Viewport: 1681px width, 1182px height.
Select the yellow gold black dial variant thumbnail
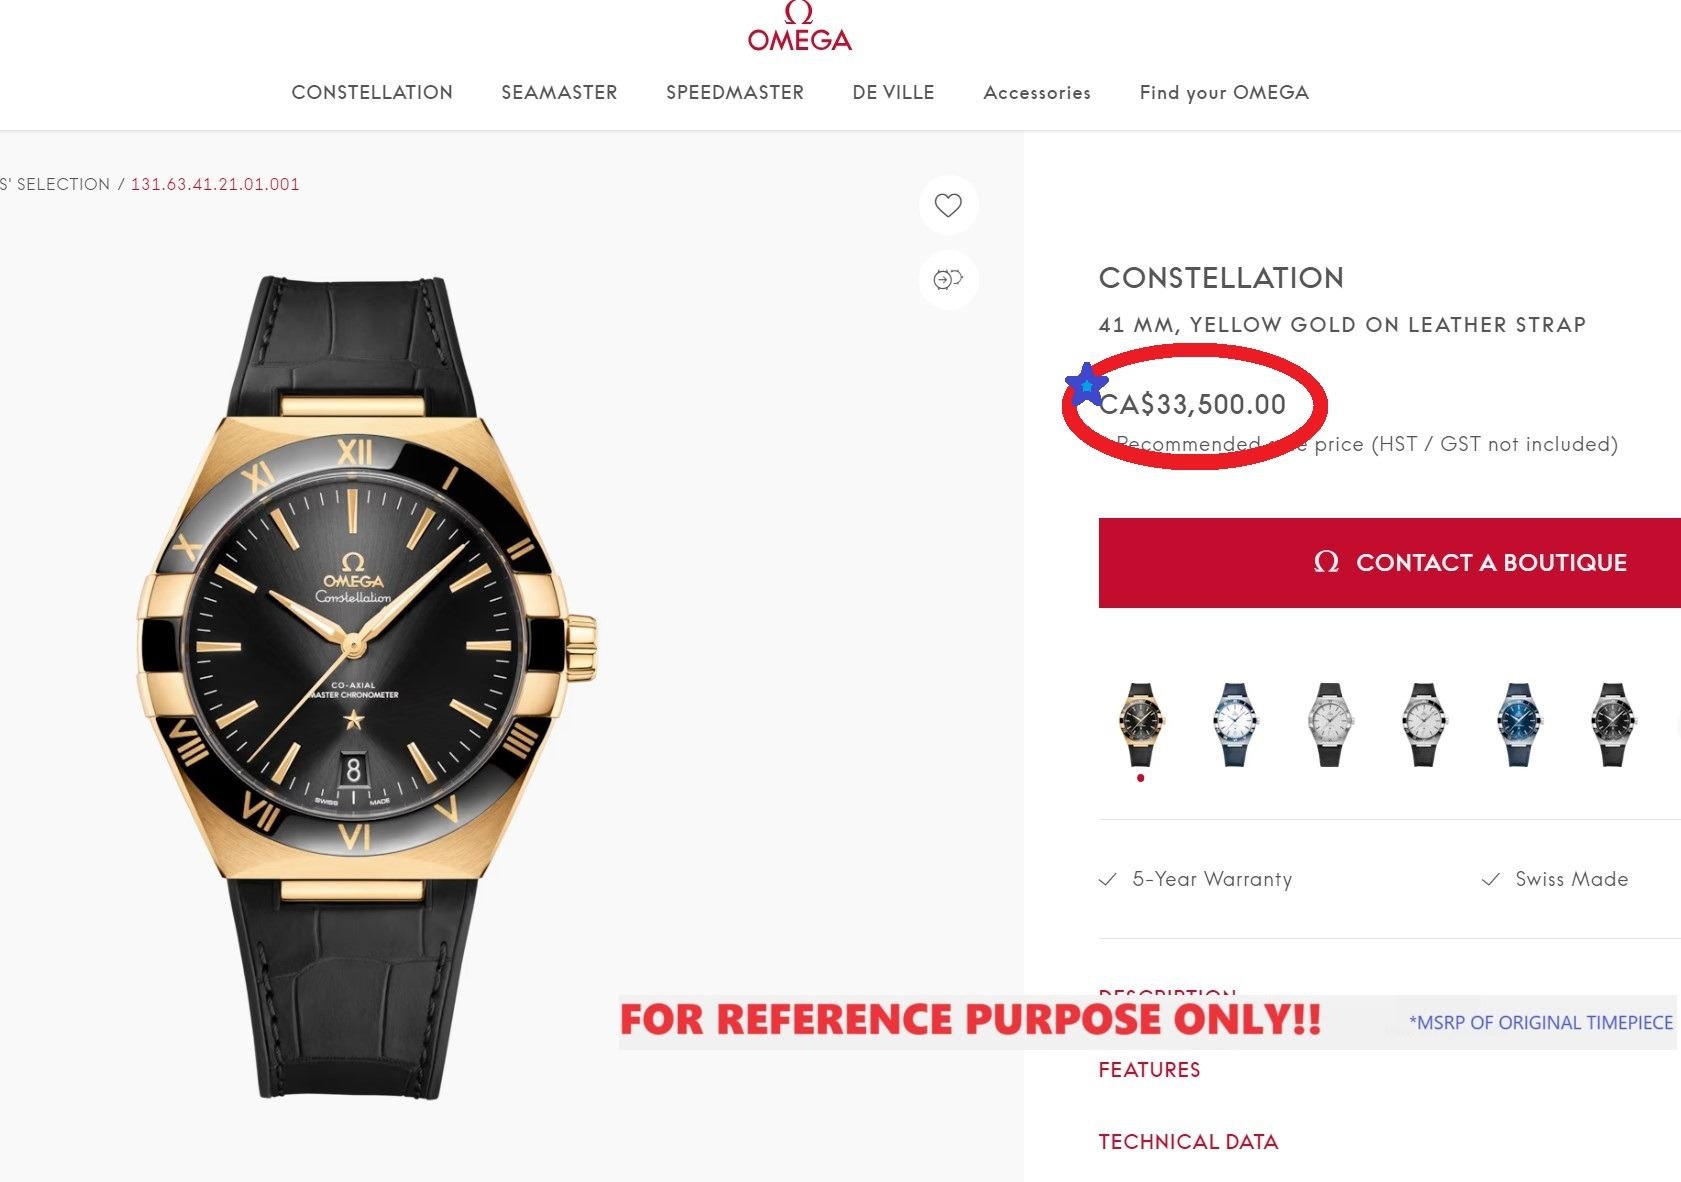pyautogui.click(x=1141, y=724)
